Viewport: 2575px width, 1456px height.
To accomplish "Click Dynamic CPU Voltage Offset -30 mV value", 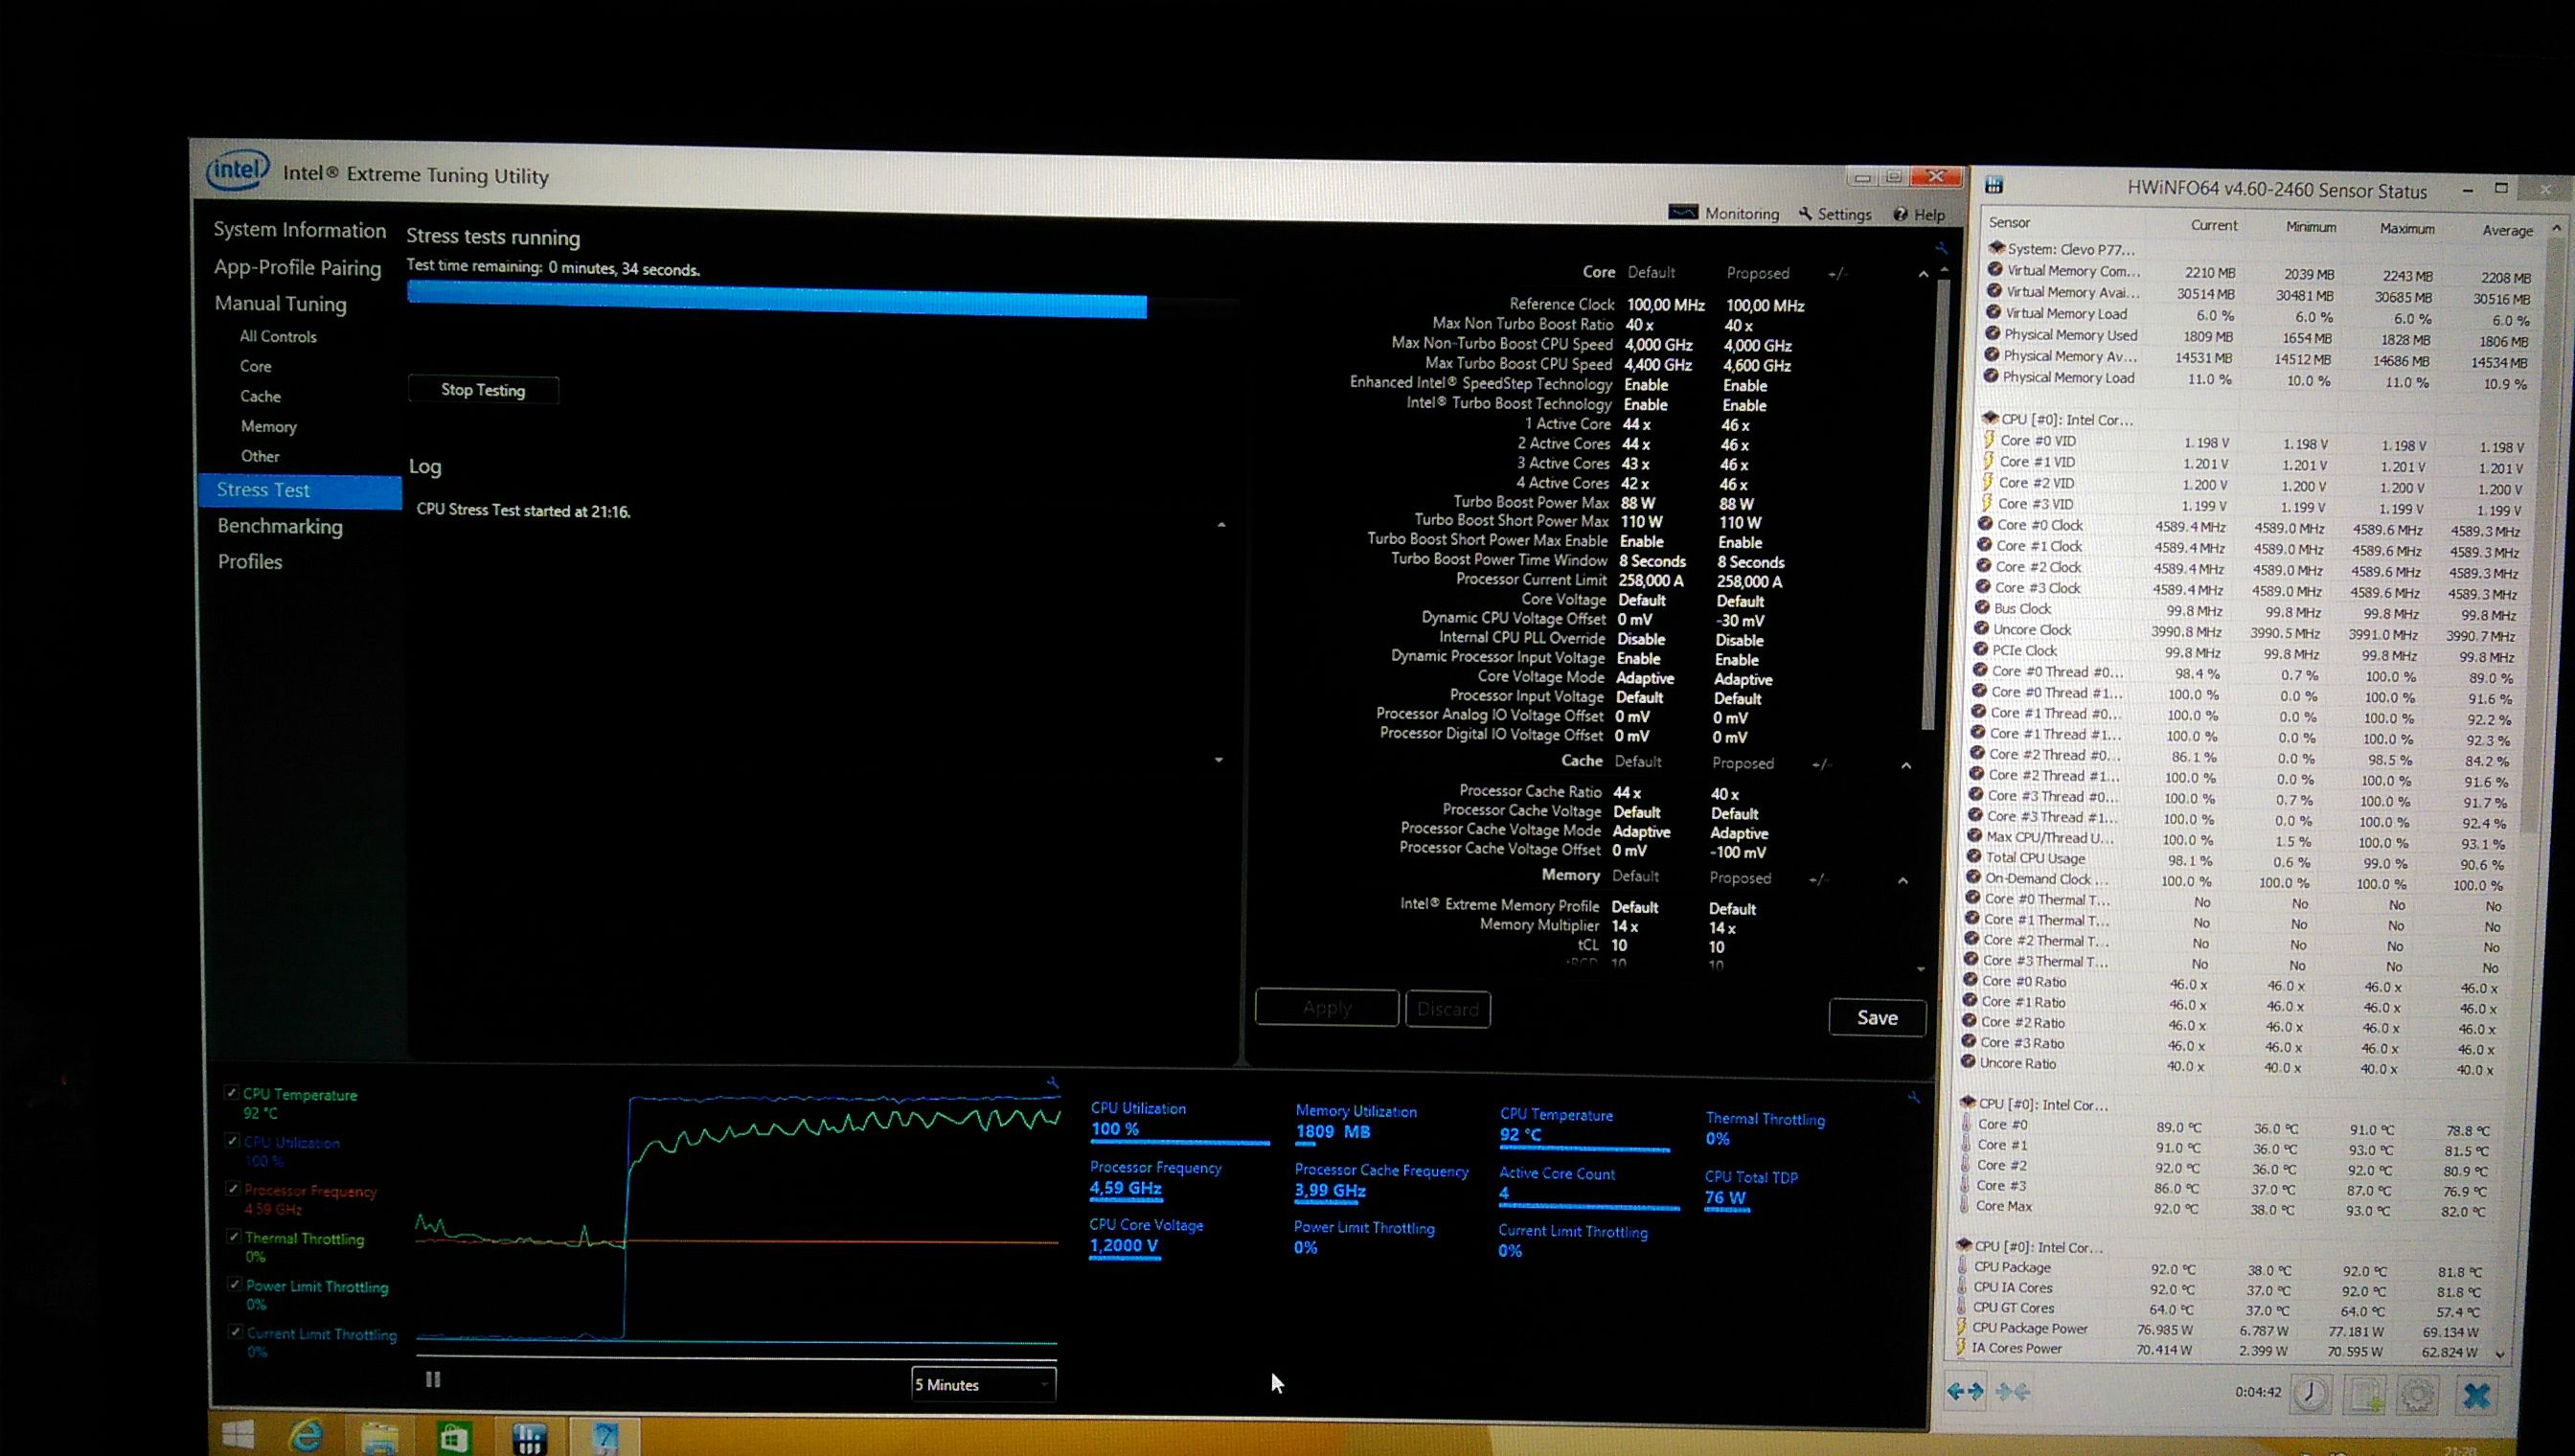I will tap(1739, 620).
